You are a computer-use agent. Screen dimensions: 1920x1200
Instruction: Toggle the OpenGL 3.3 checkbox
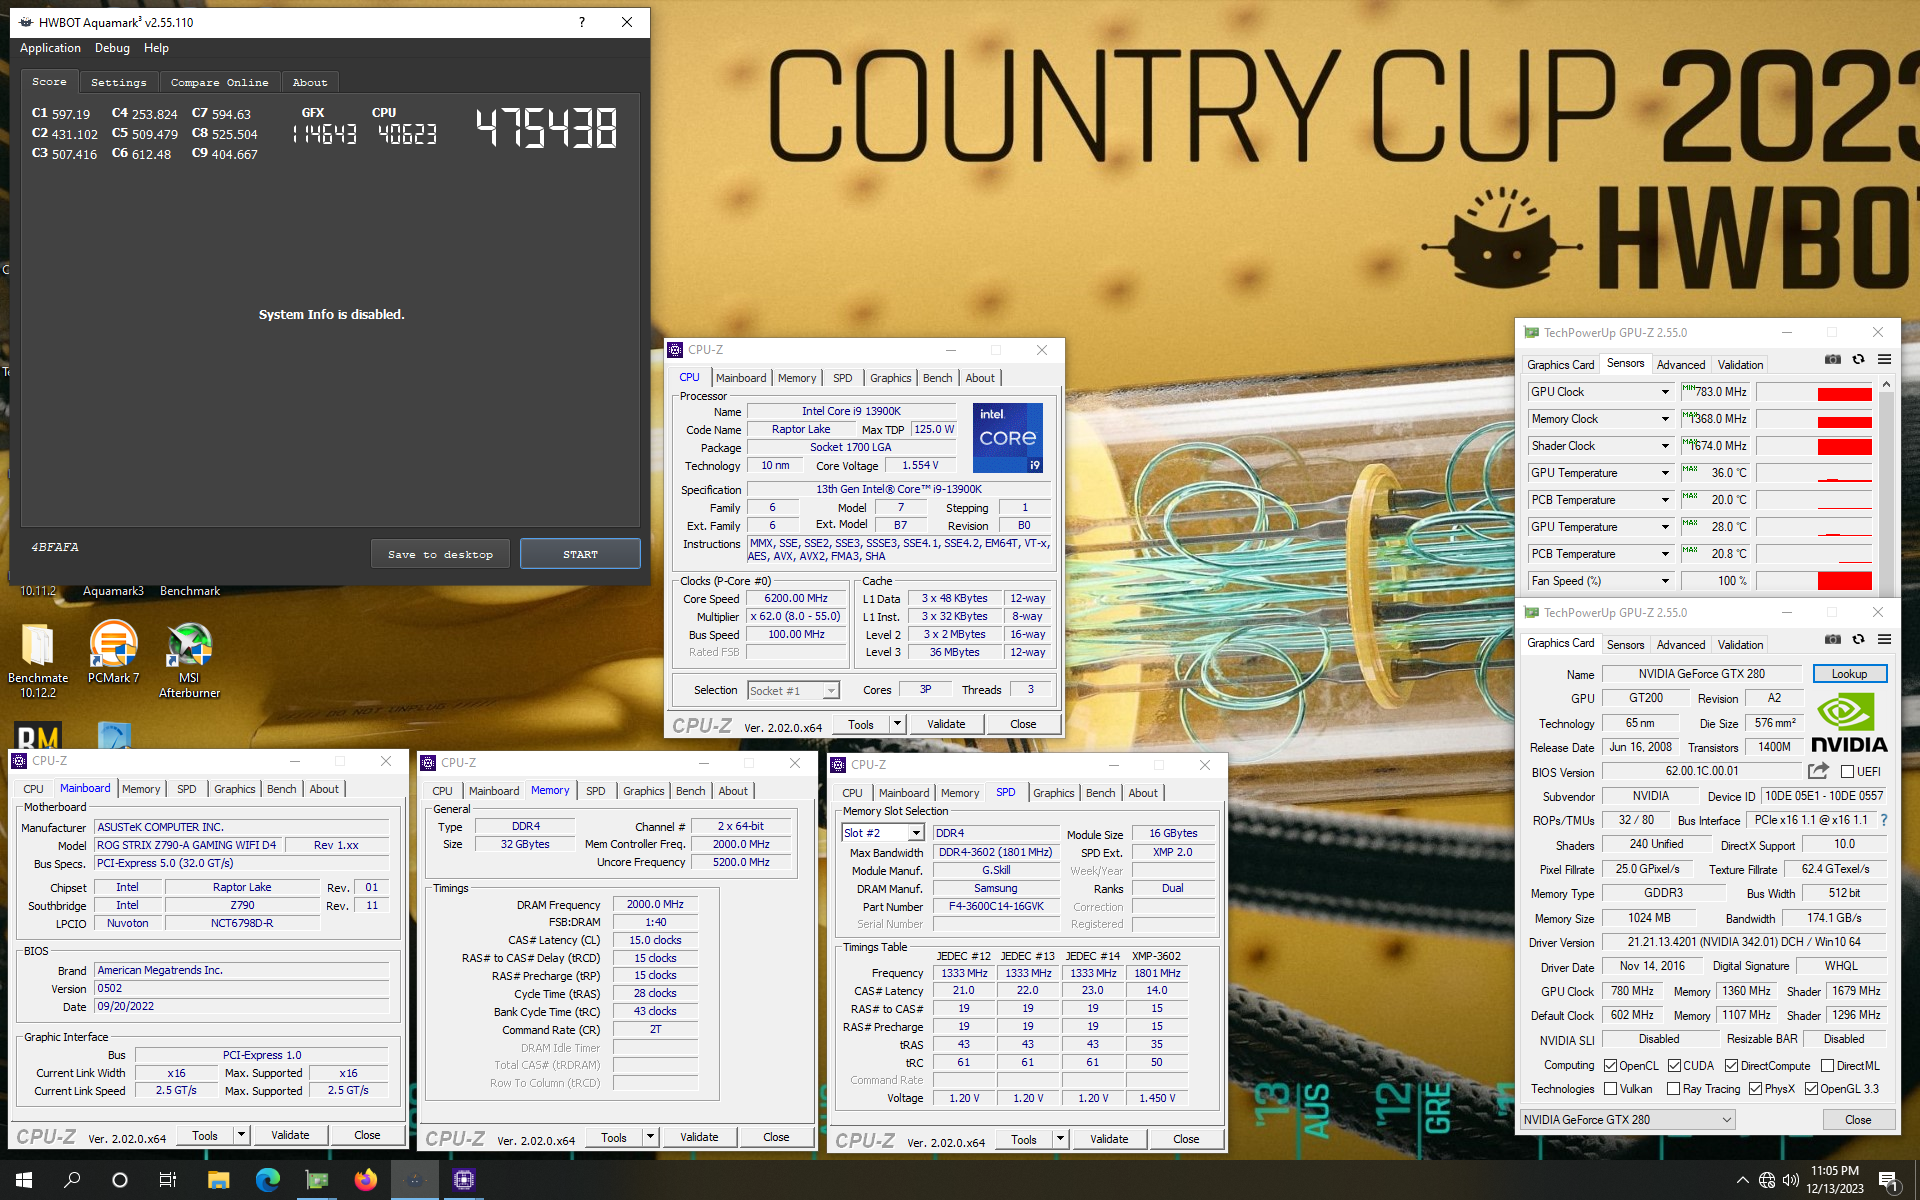click(x=1811, y=1089)
